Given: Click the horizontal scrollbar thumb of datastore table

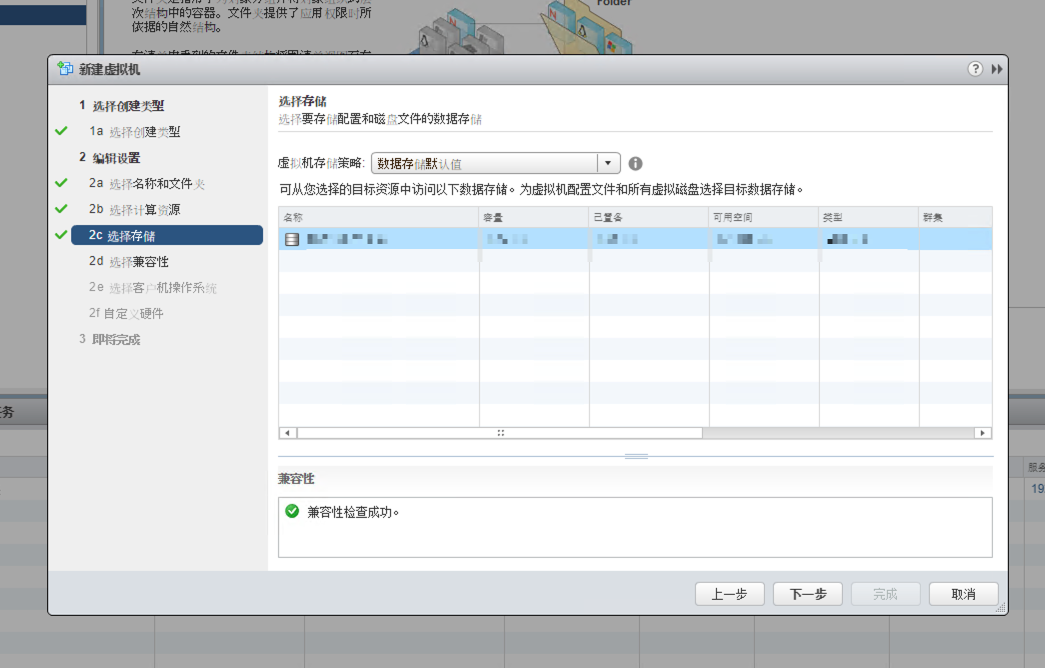Looking at the screenshot, I should point(500,433).
